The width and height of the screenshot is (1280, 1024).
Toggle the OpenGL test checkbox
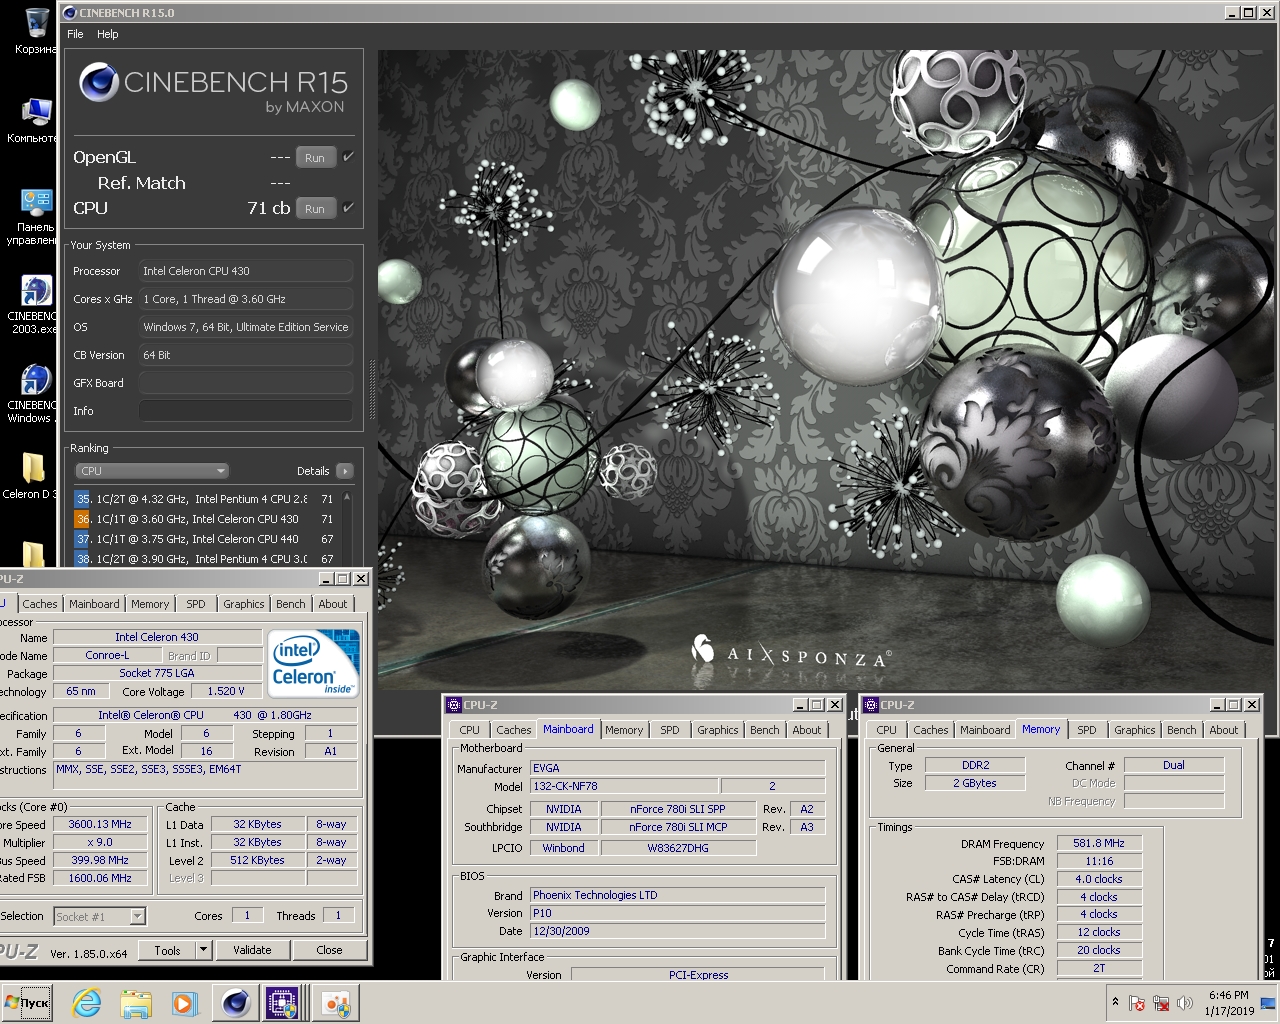tap(348, 157)
